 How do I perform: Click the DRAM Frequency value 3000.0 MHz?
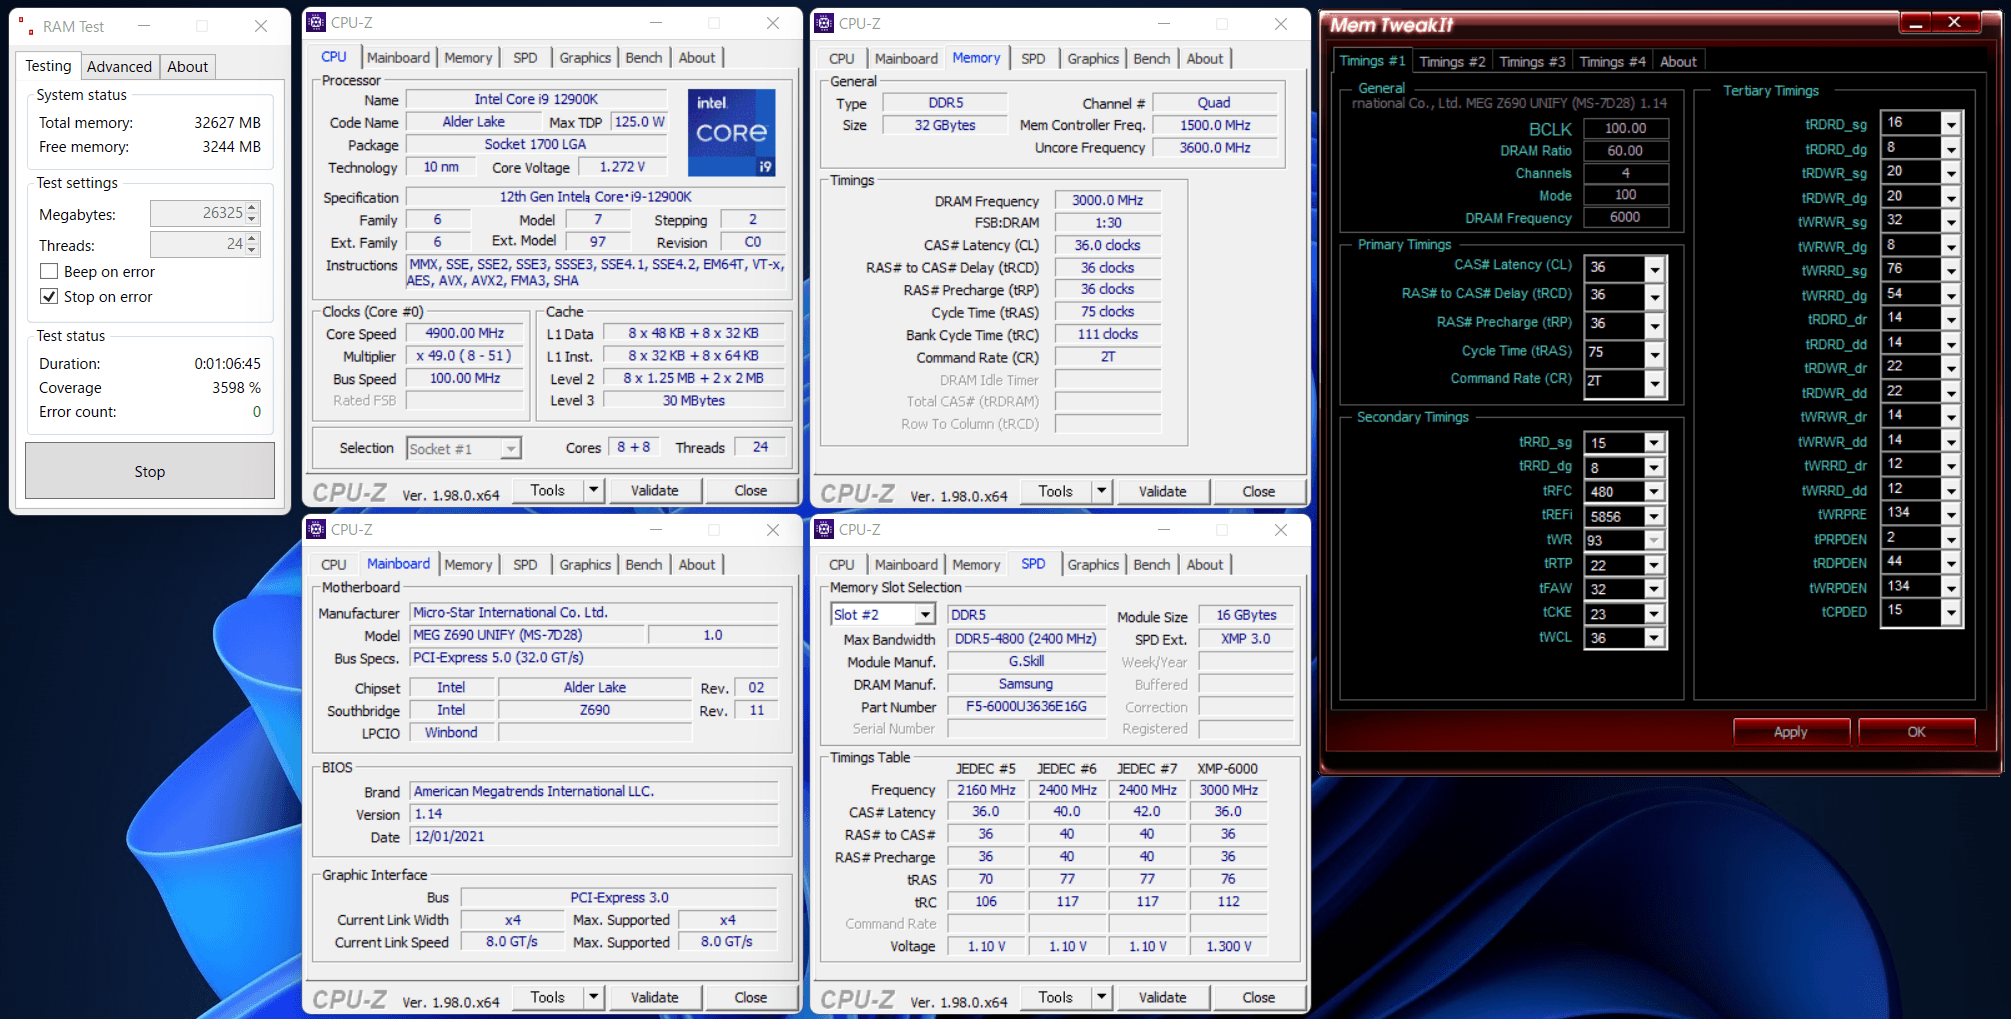pos(1107,201)
